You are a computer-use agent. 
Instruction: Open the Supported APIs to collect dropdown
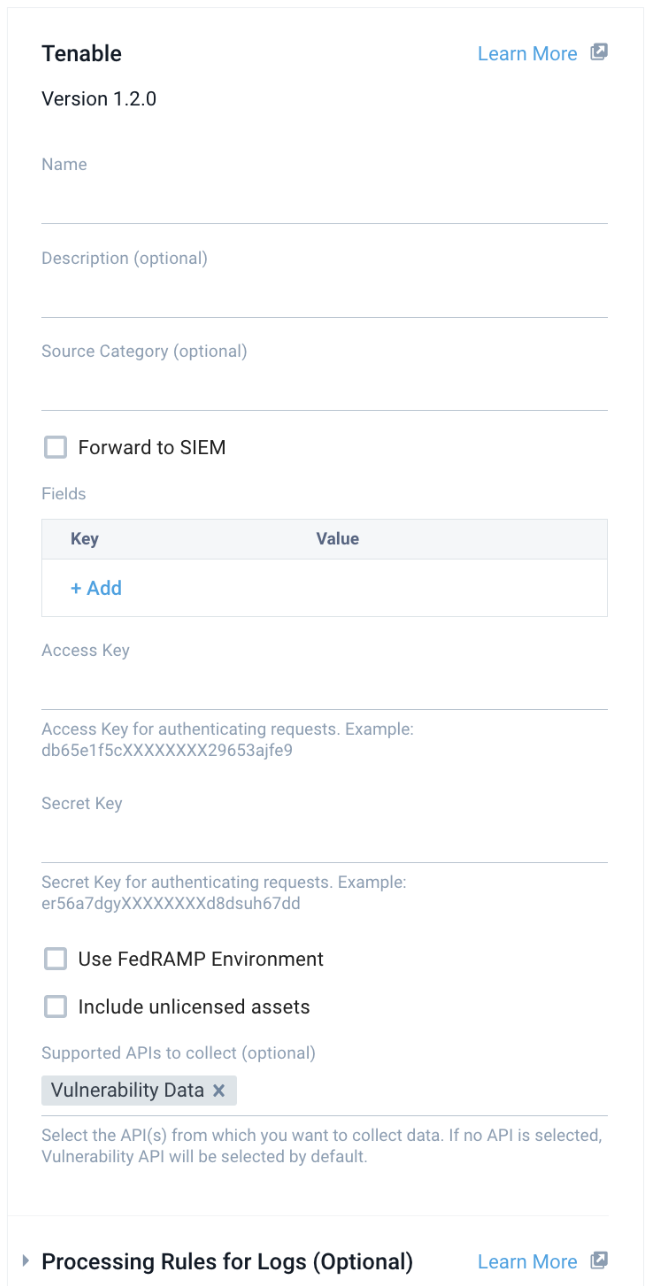[420, 1091]
